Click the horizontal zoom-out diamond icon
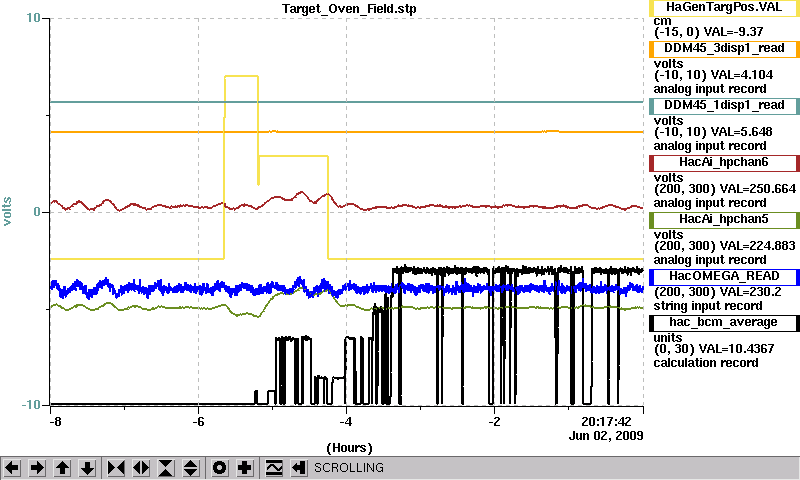 click(141, 468)
